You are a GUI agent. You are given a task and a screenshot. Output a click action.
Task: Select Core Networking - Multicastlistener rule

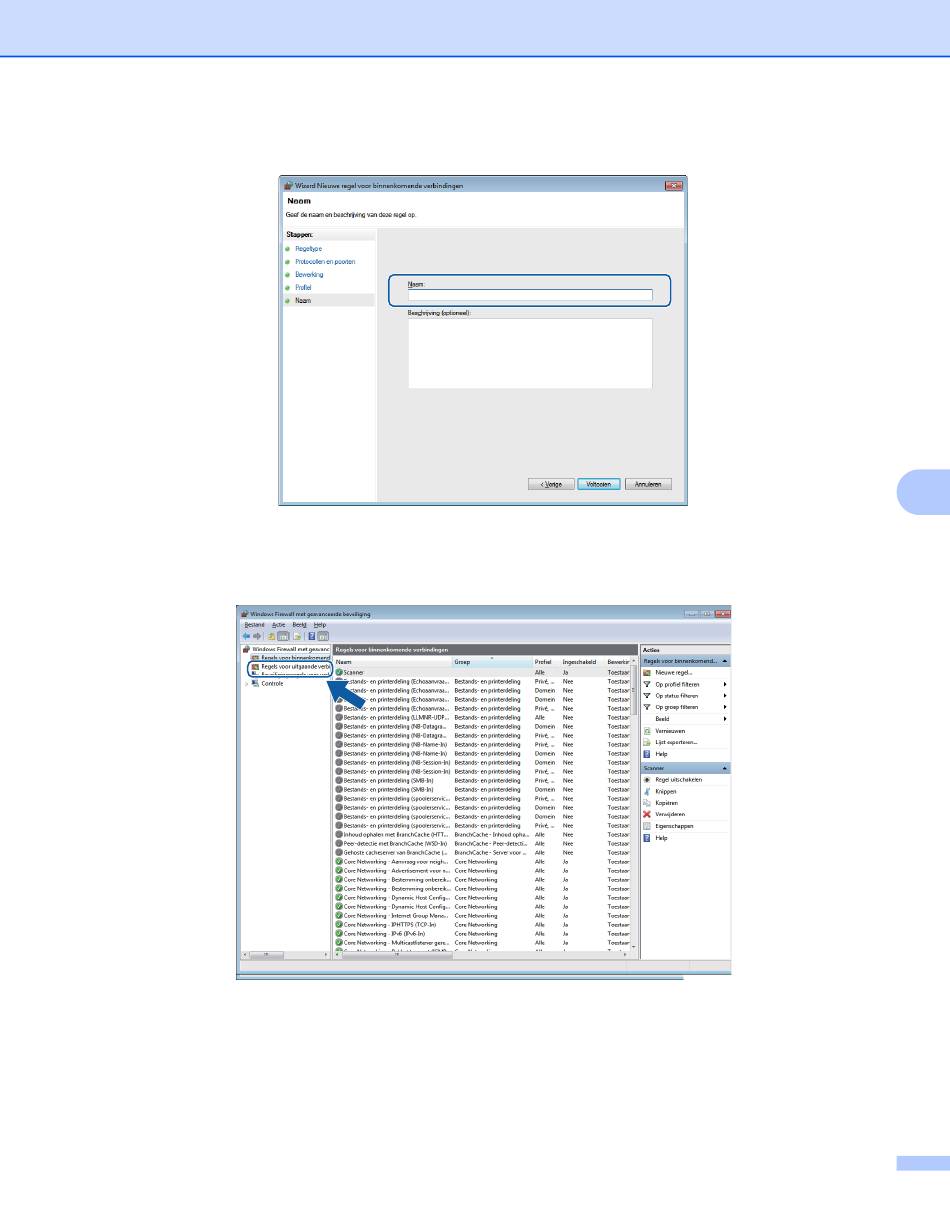(482, 942)
